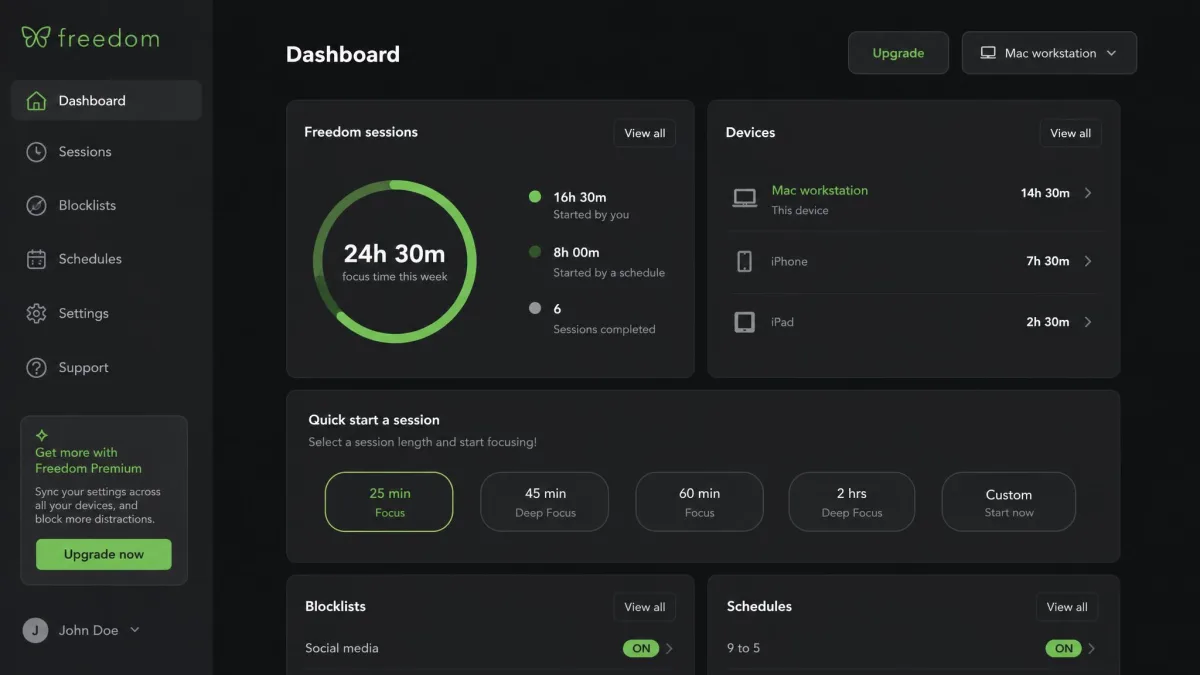View all Freedom sessions
This screenshot has width=1200, height=675.
pos(645,133)
